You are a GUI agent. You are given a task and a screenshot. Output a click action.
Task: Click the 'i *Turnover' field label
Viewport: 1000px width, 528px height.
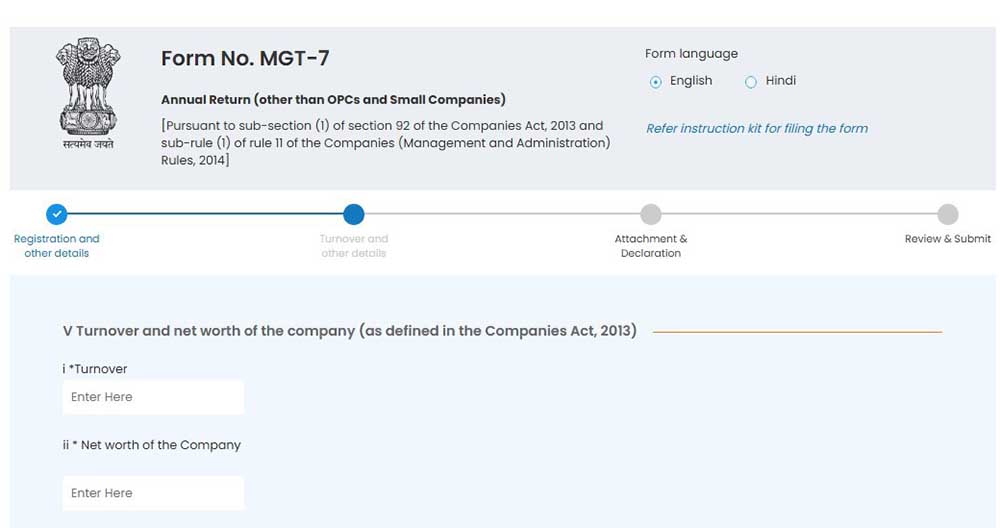pos(95,369)
